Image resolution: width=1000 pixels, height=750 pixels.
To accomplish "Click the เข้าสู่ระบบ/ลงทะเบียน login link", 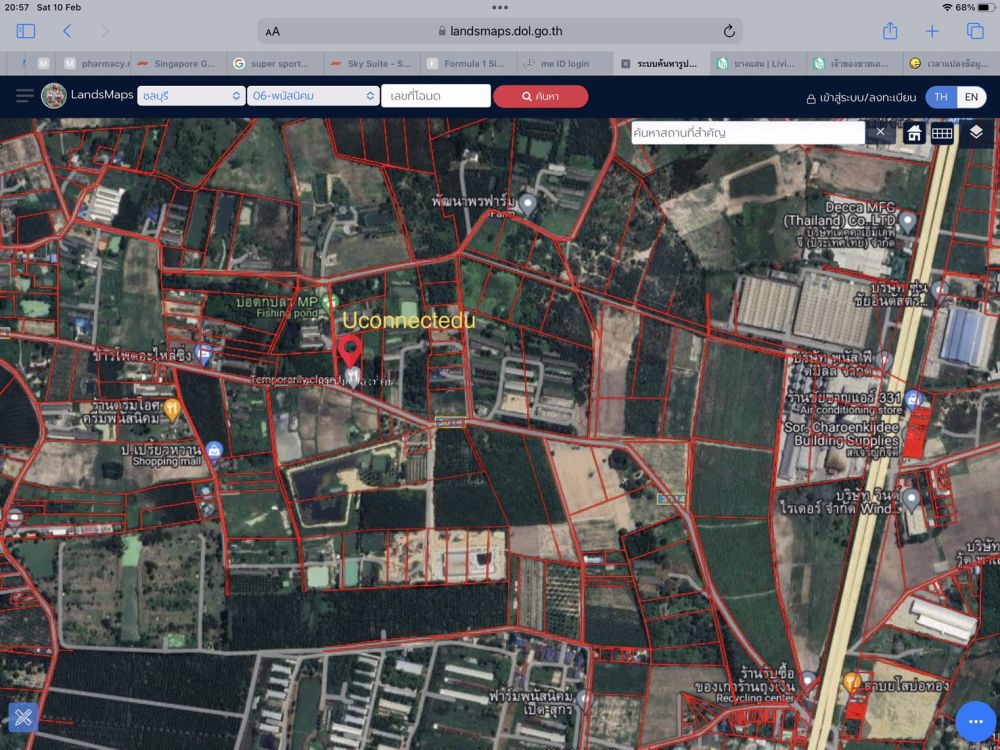I will [861, 98].
